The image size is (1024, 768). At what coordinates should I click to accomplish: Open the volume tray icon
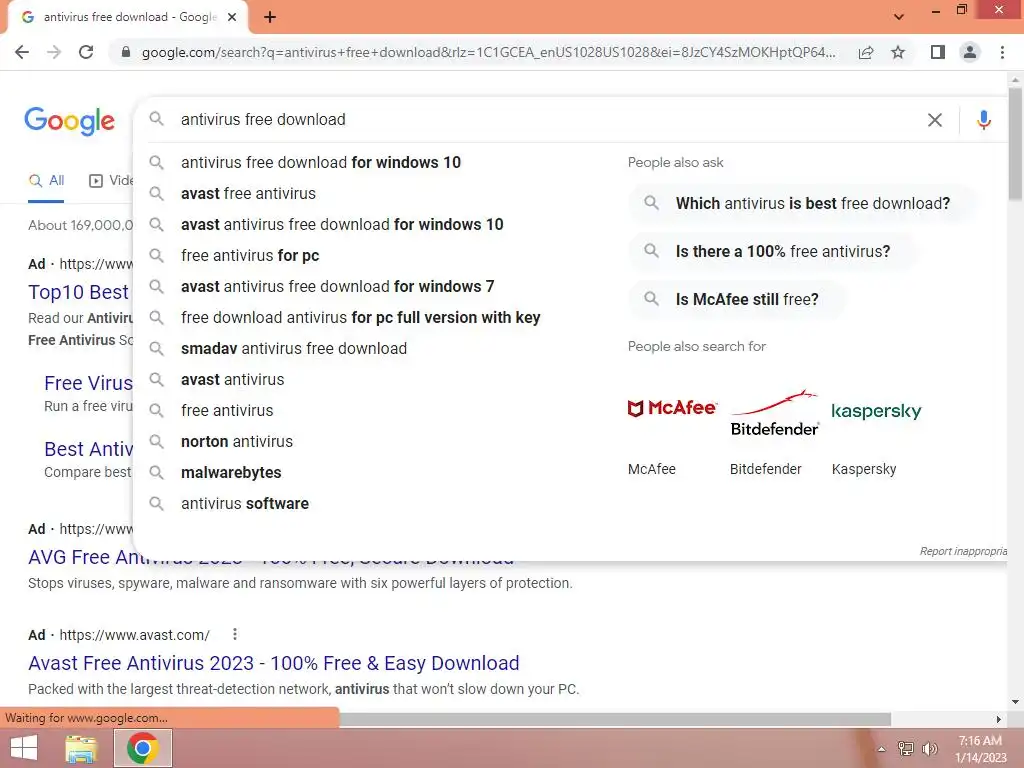(x=930, y=748)
